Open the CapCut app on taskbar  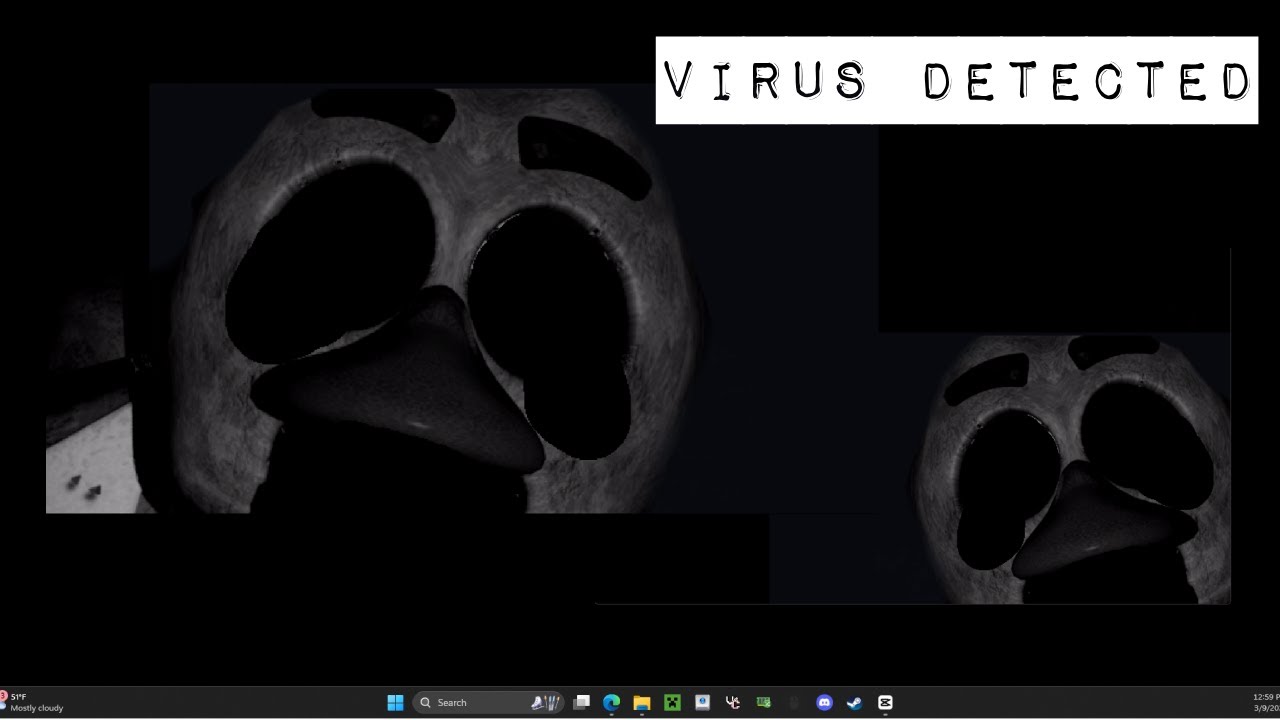(x=885, y=702)
